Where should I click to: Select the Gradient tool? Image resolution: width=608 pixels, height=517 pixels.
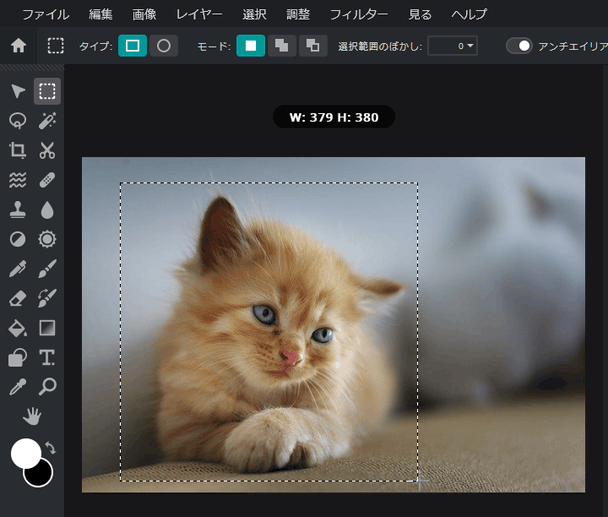coord(47,328)
